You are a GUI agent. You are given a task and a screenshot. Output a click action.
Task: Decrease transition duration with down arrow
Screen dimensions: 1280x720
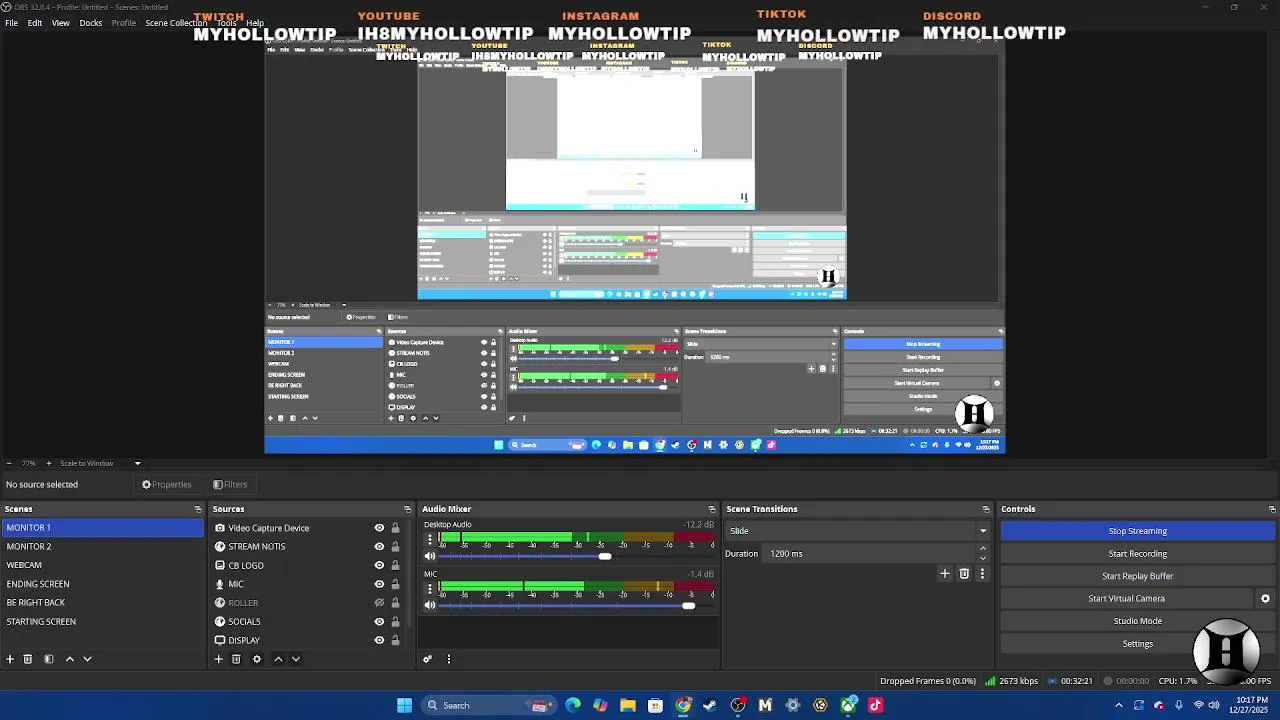(982, 558)
